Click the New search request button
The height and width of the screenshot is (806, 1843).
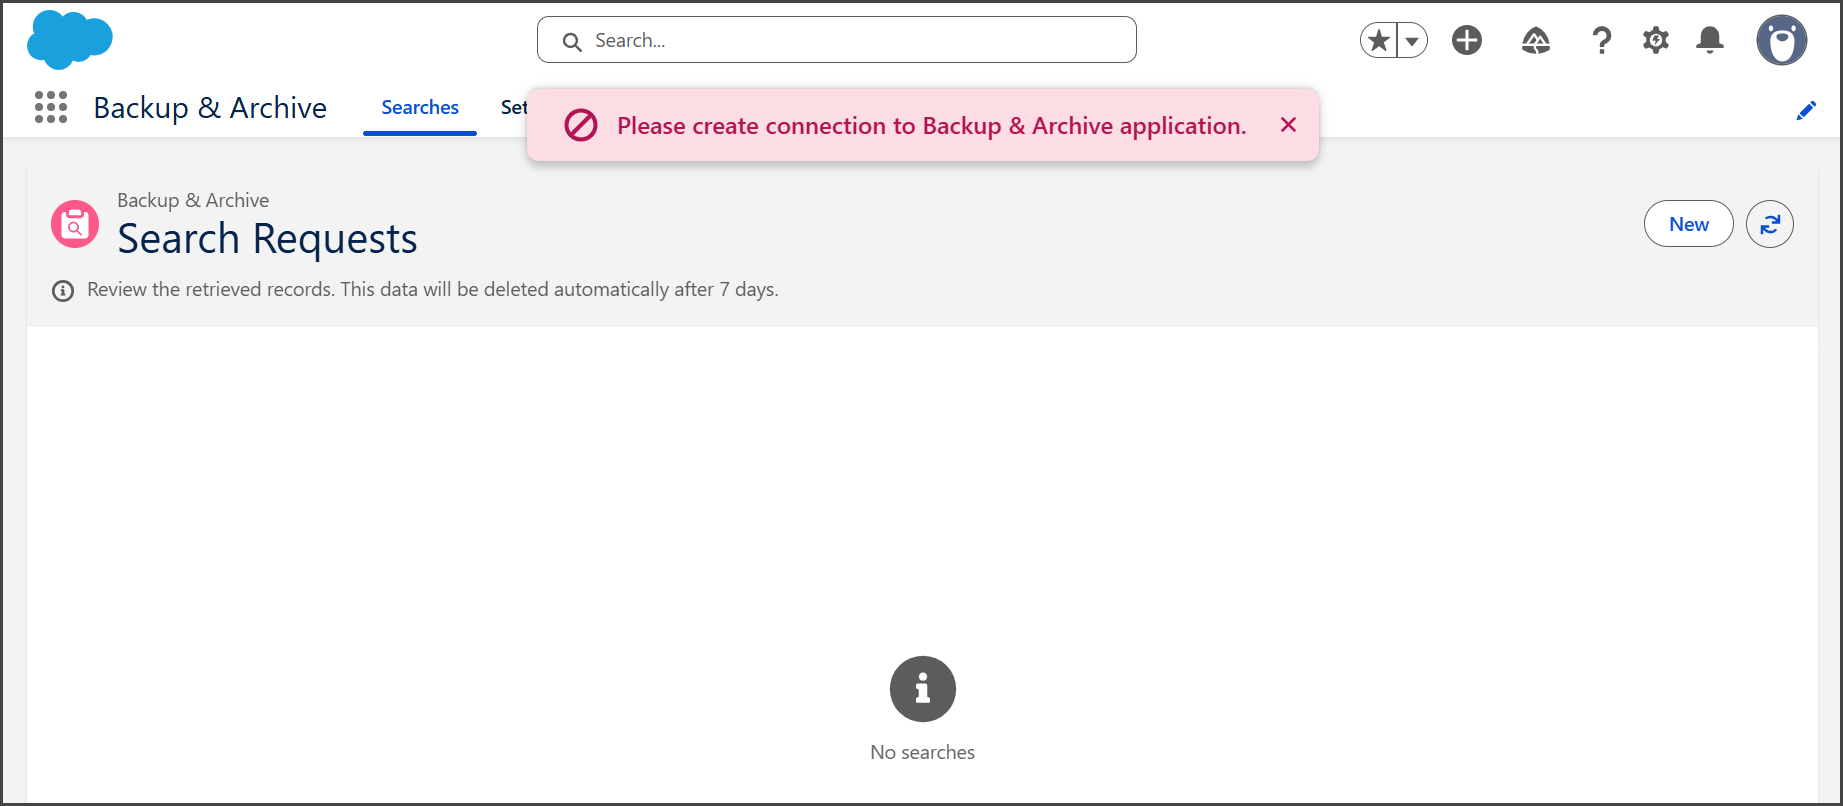click(x=1688, y=224)
